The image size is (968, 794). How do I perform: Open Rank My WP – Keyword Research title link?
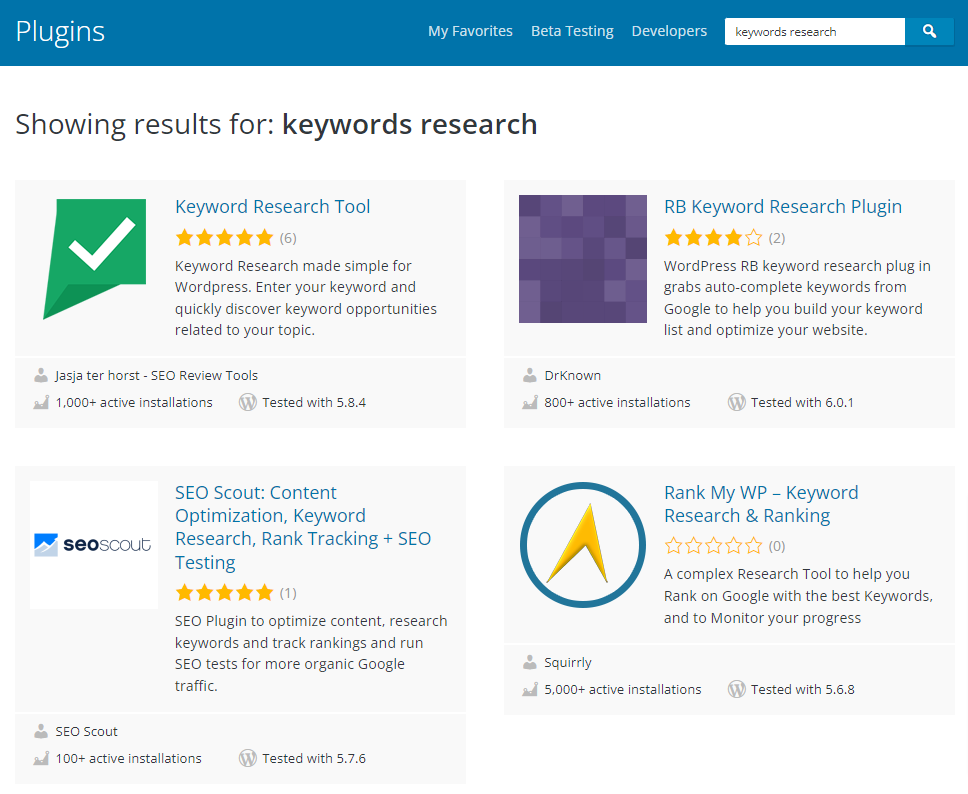point(761,504)
